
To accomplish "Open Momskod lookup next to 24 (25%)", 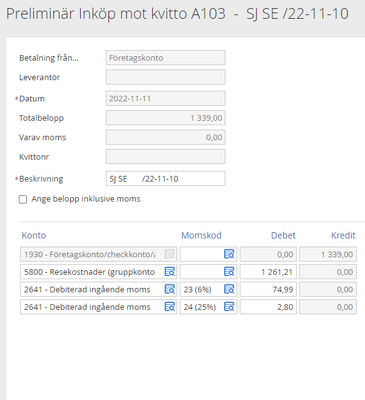I will [229, 307].
